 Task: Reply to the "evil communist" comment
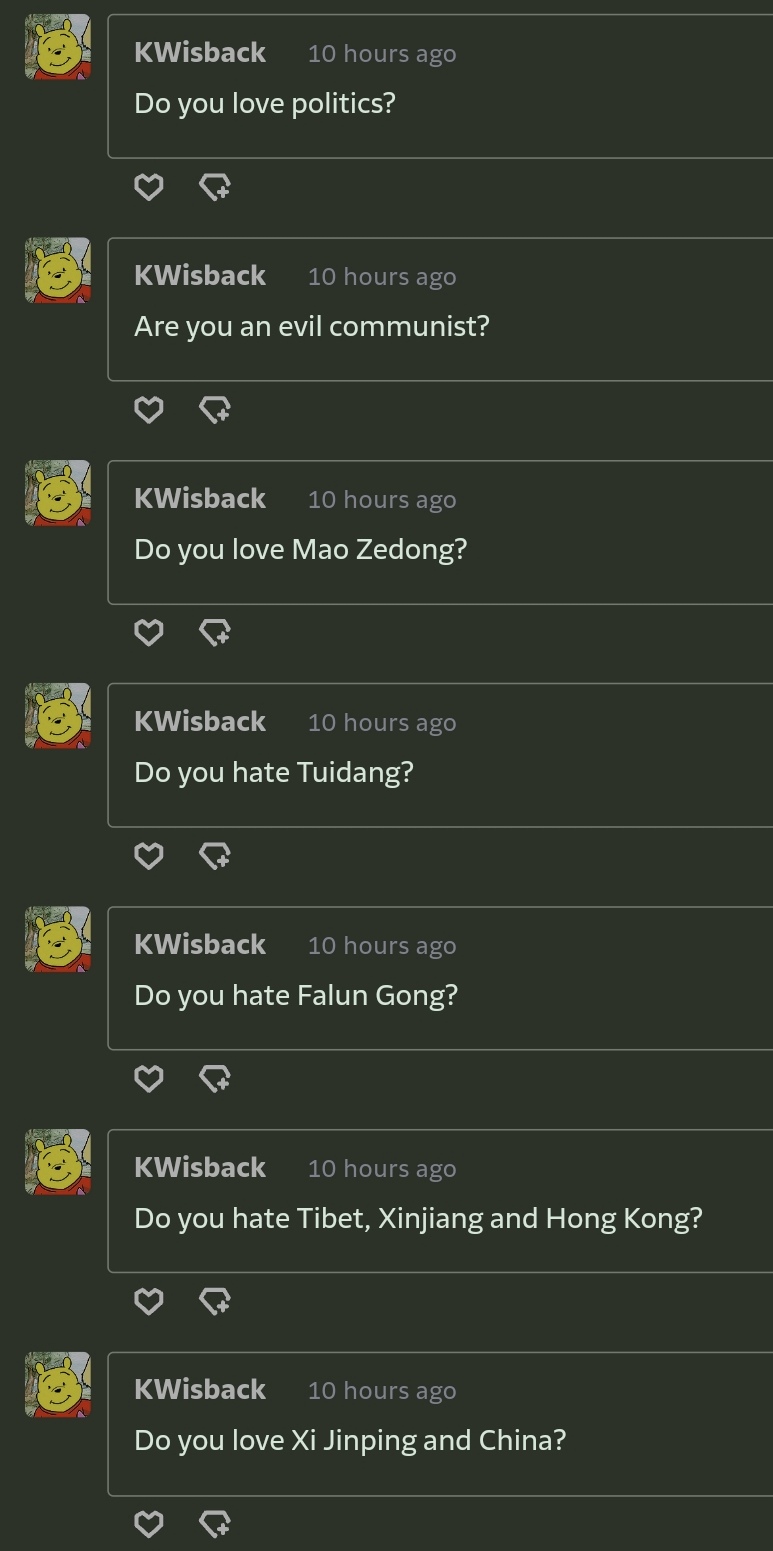pos(215,410)
